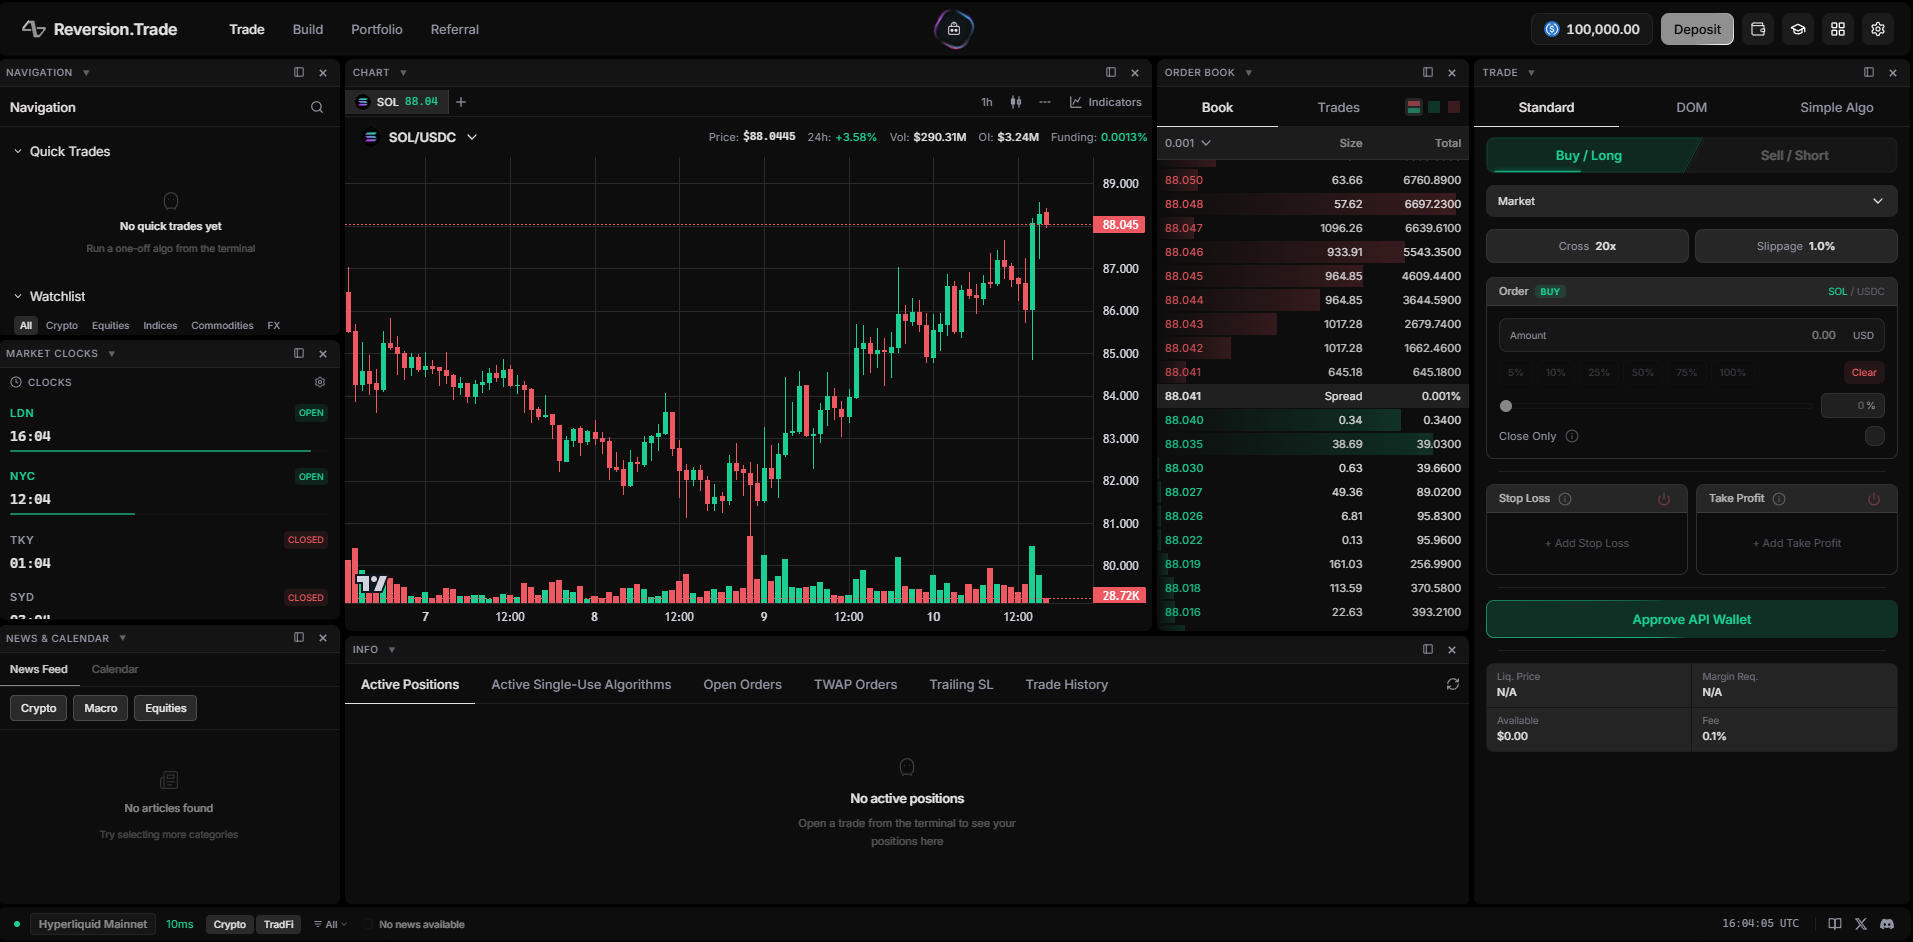The image size is (1913, 942).
Task: Toggle the Close Only switch
Action: 1875,436
